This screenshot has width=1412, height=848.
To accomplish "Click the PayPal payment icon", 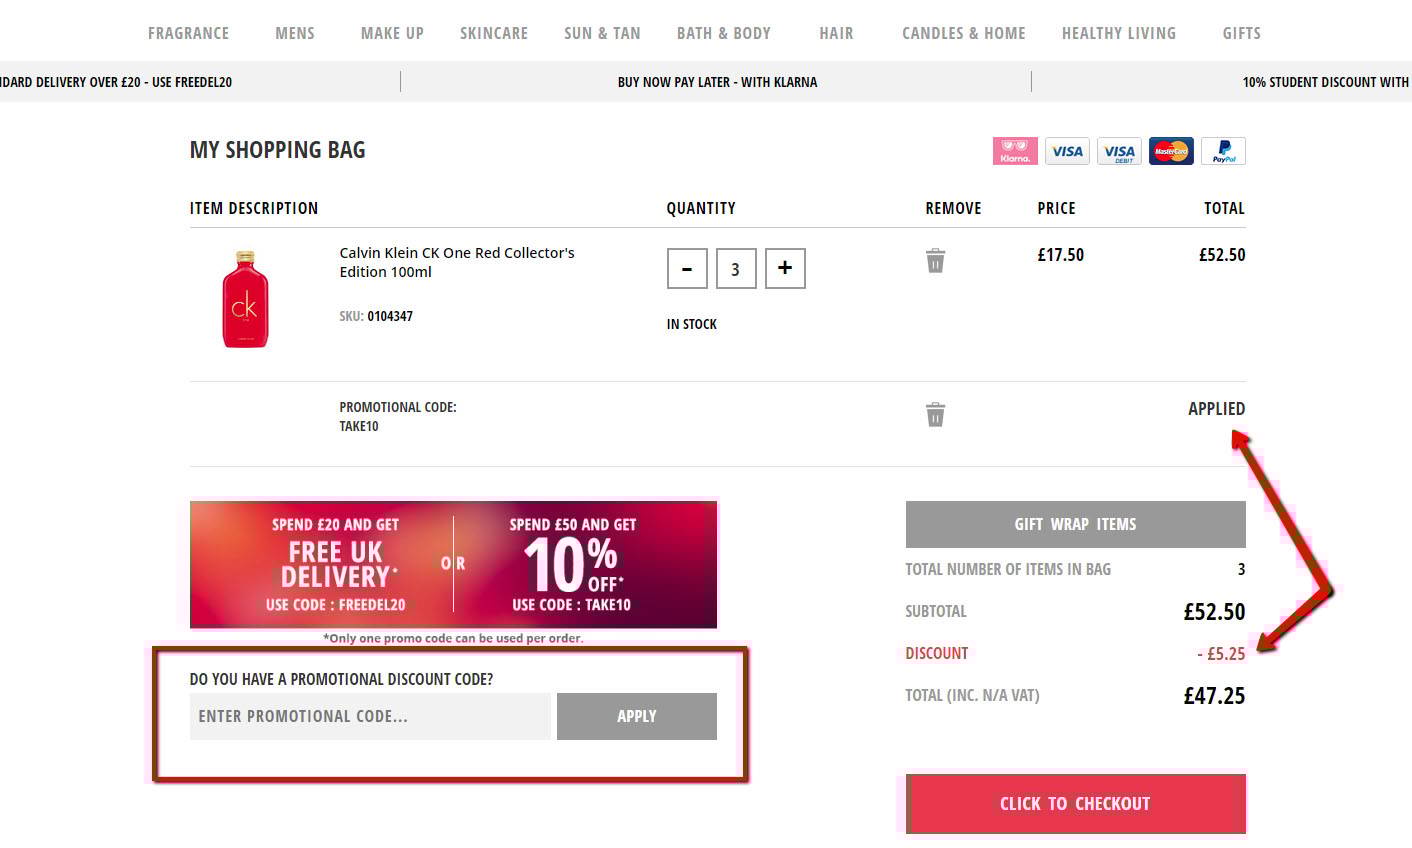I will point(1222,151).
